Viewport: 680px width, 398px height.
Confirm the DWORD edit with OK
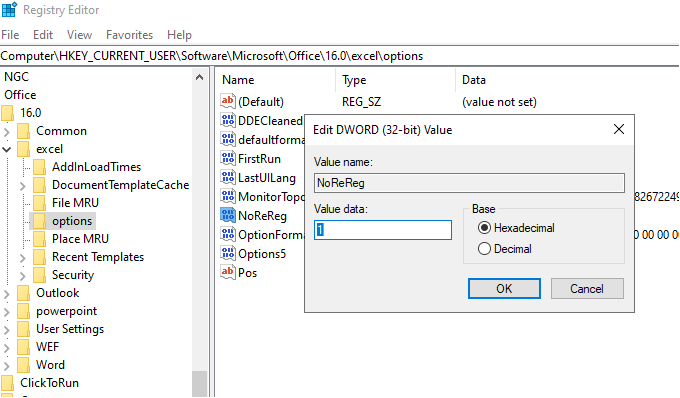504,288
